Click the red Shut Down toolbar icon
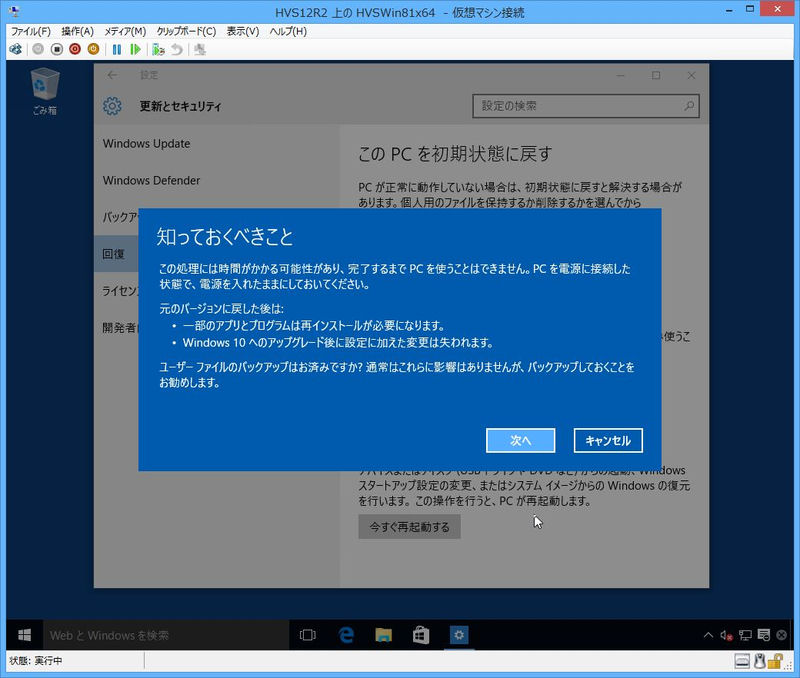This screenshot has width=800, height=678. point(75,49)
